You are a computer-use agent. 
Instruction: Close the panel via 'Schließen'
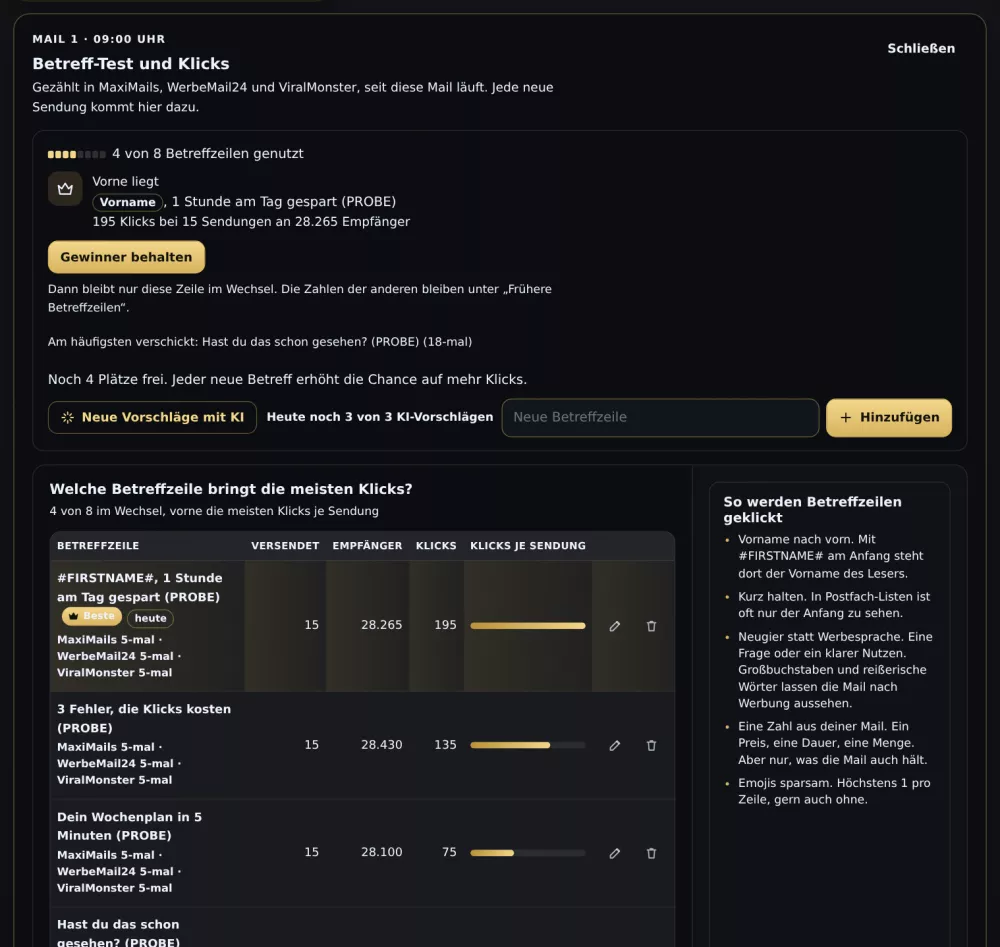921,48
